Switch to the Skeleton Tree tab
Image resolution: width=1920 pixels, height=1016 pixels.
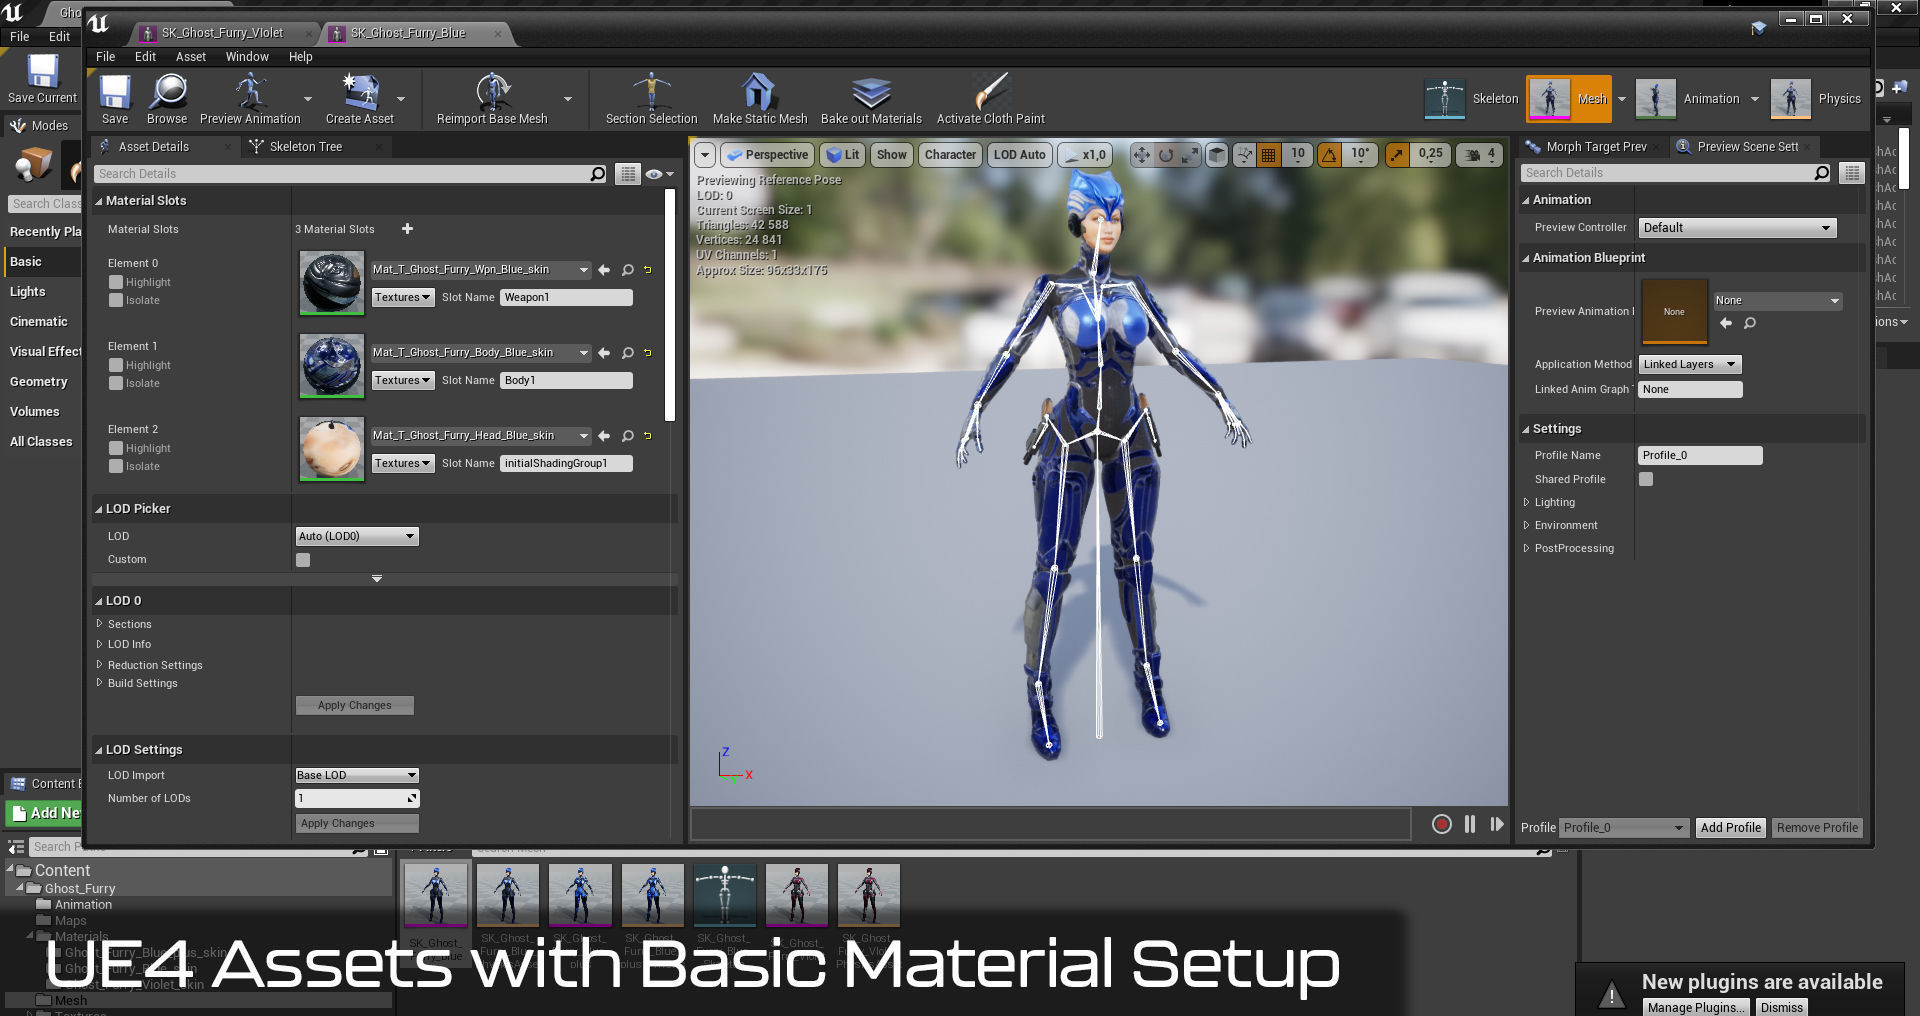(x=306, y=147)
